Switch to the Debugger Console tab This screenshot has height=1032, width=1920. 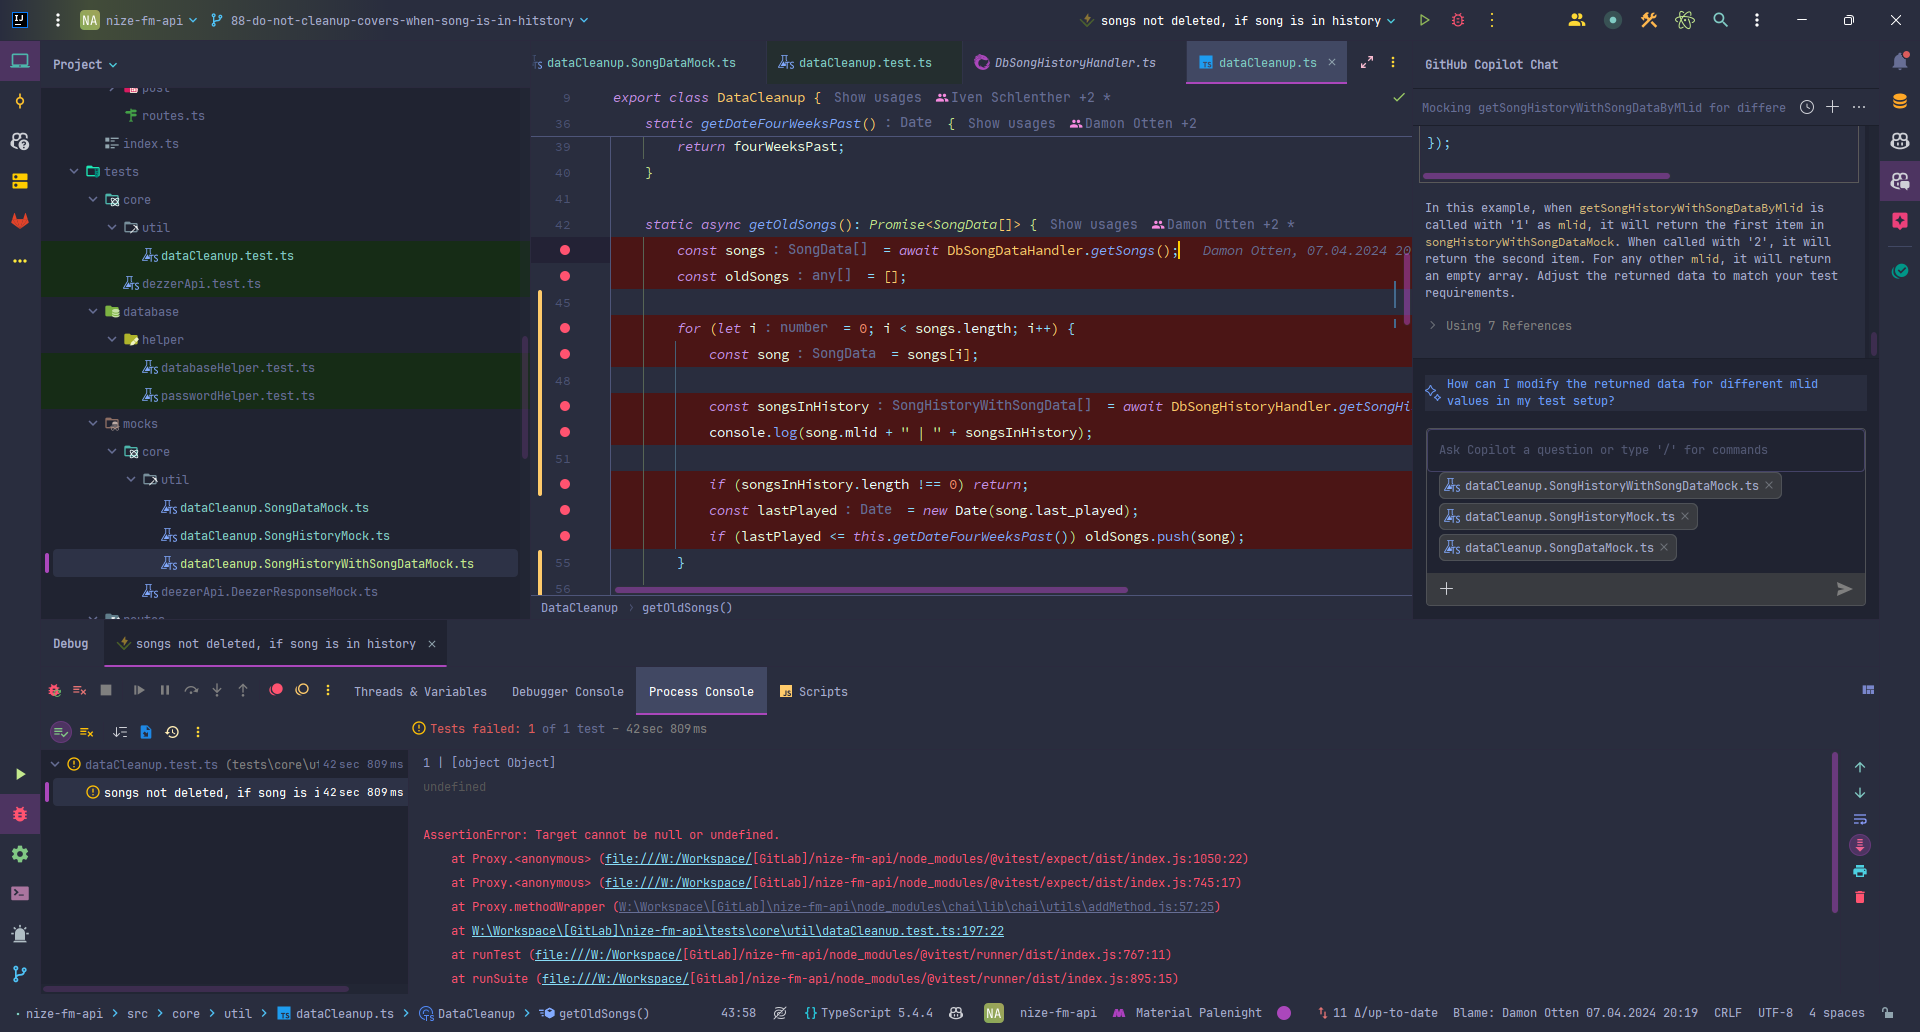click(x=567, y=692)
